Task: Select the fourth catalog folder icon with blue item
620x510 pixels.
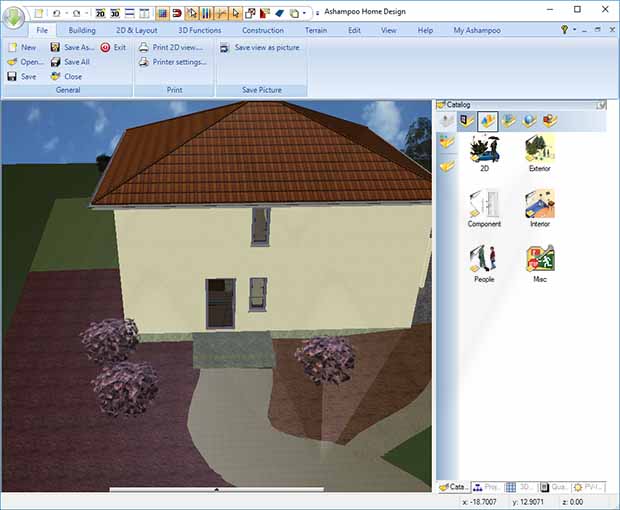Action: point(508,121)
